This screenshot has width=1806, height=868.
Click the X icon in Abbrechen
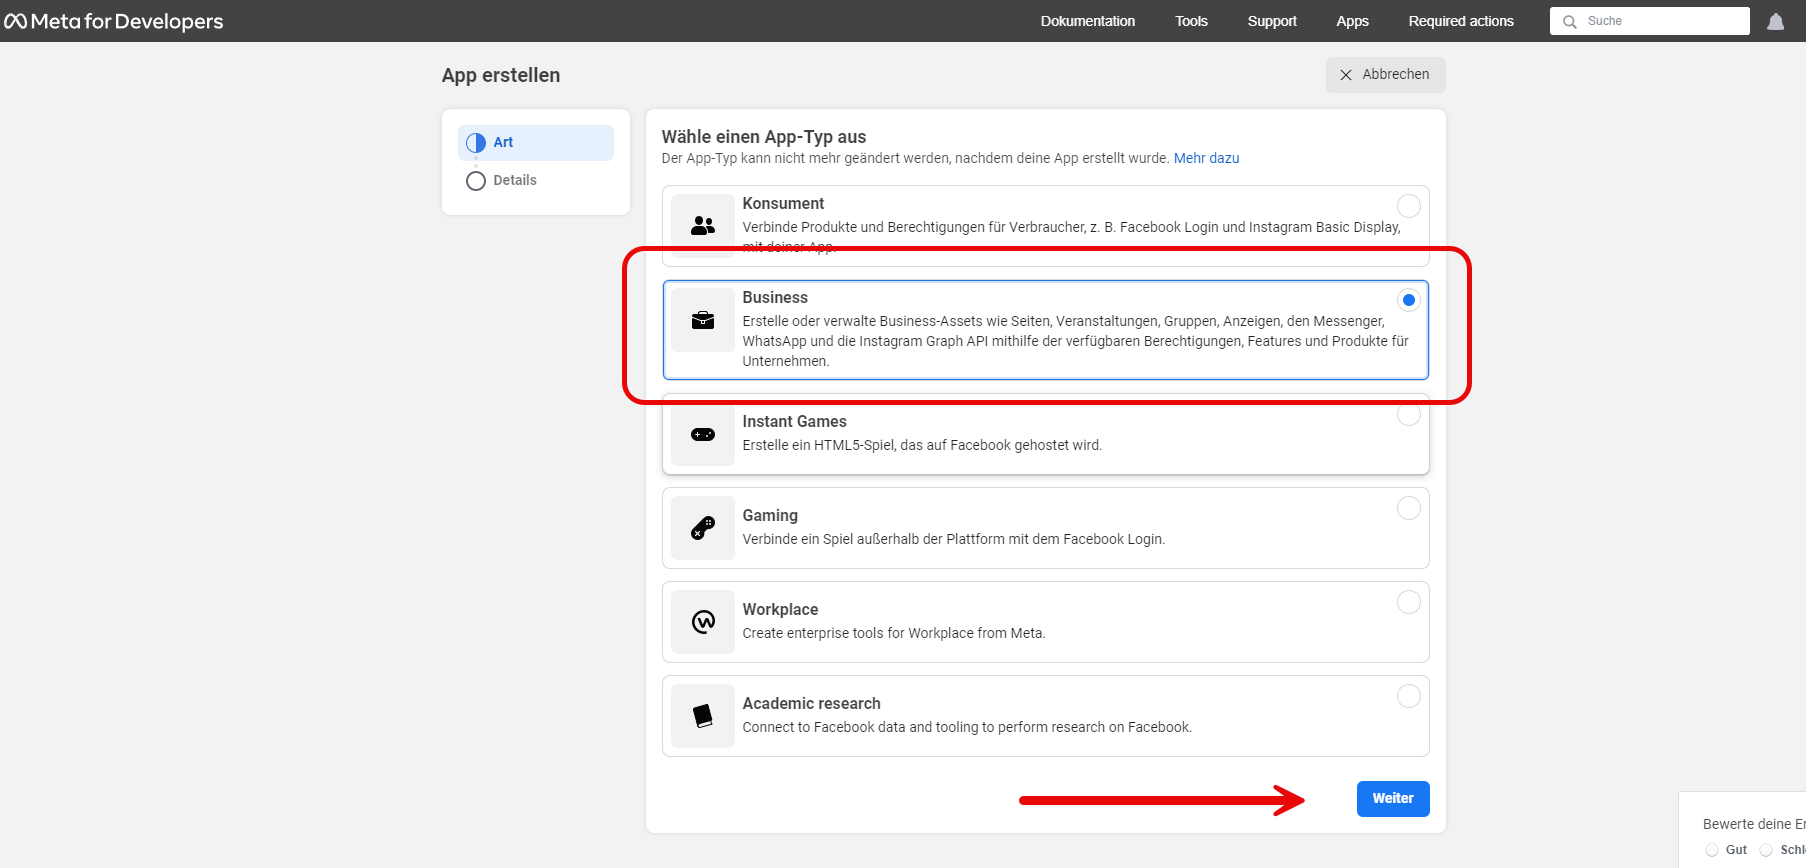(1346, 75)
